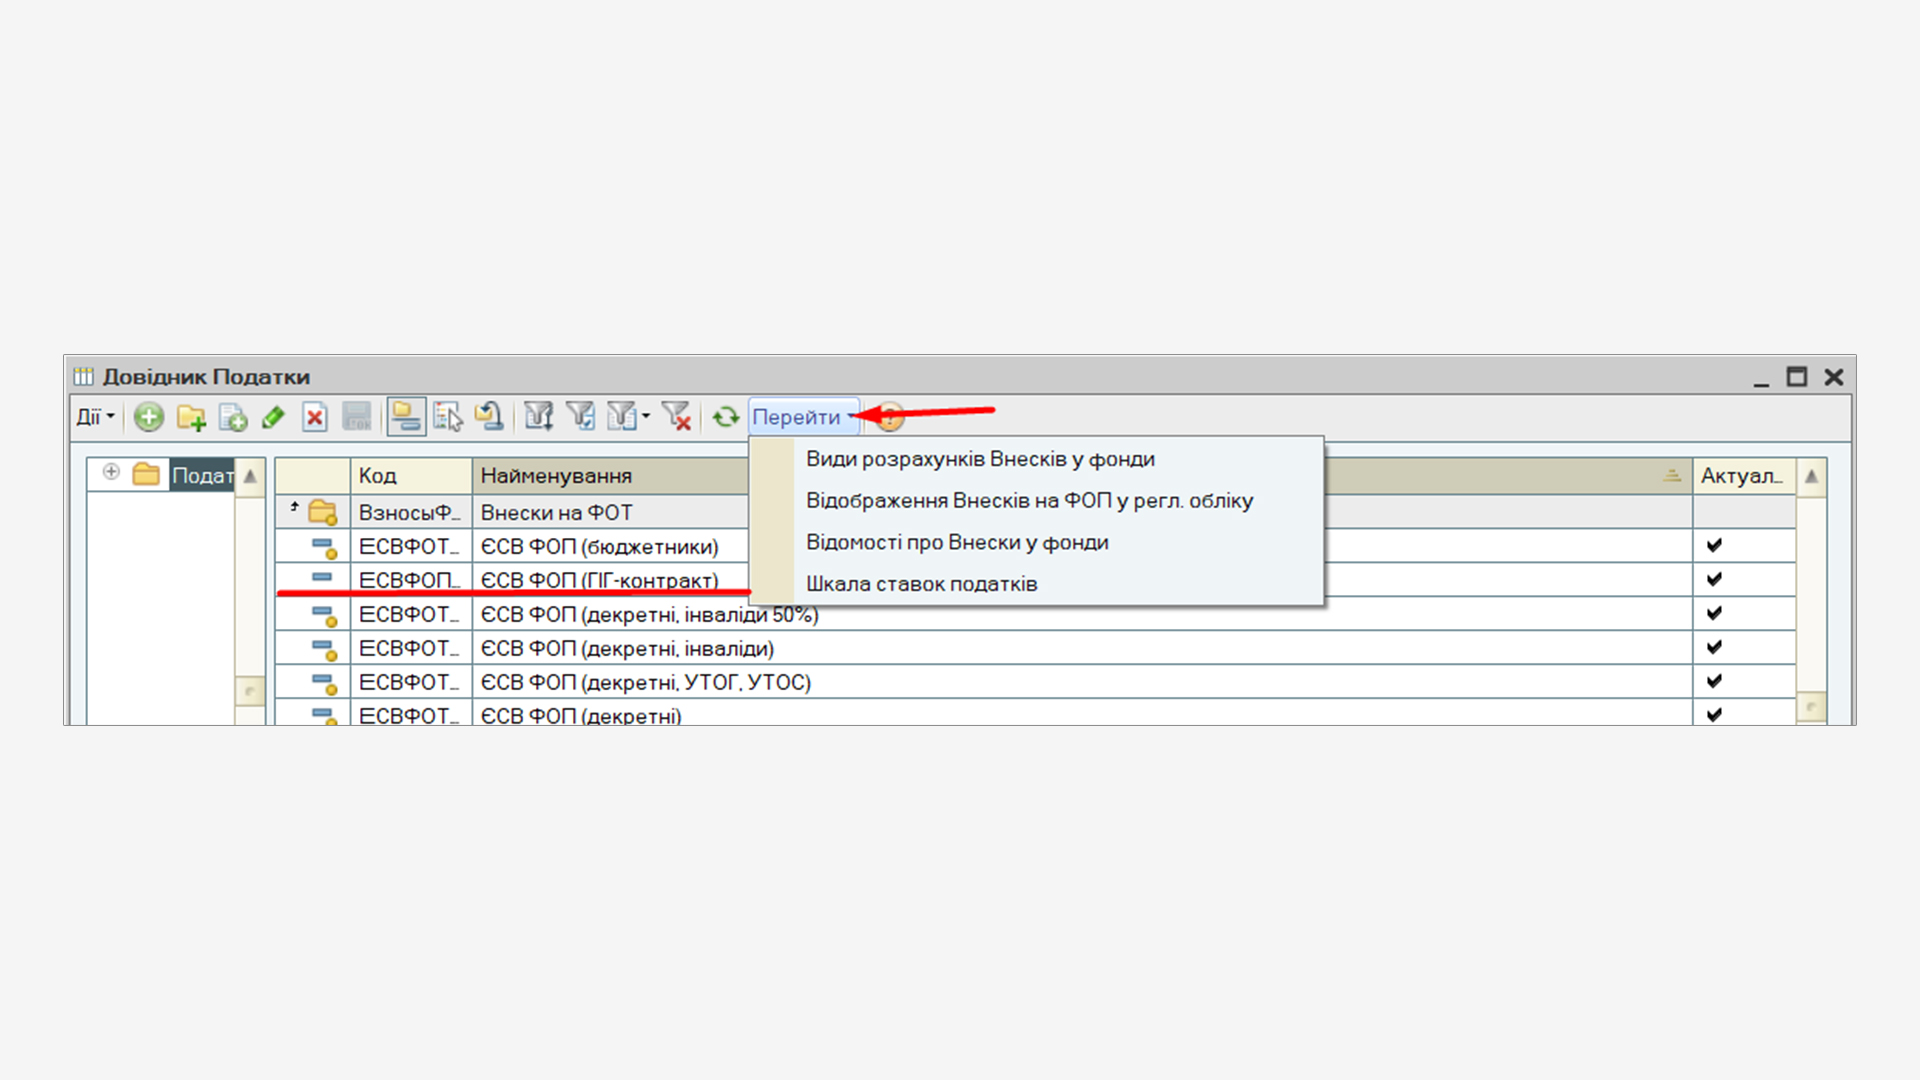The width and height of the screenshot is (1920, 1080).
Task: Click the ЕСВФОТ... code cell of the бюджетники row
Action: 411,547
